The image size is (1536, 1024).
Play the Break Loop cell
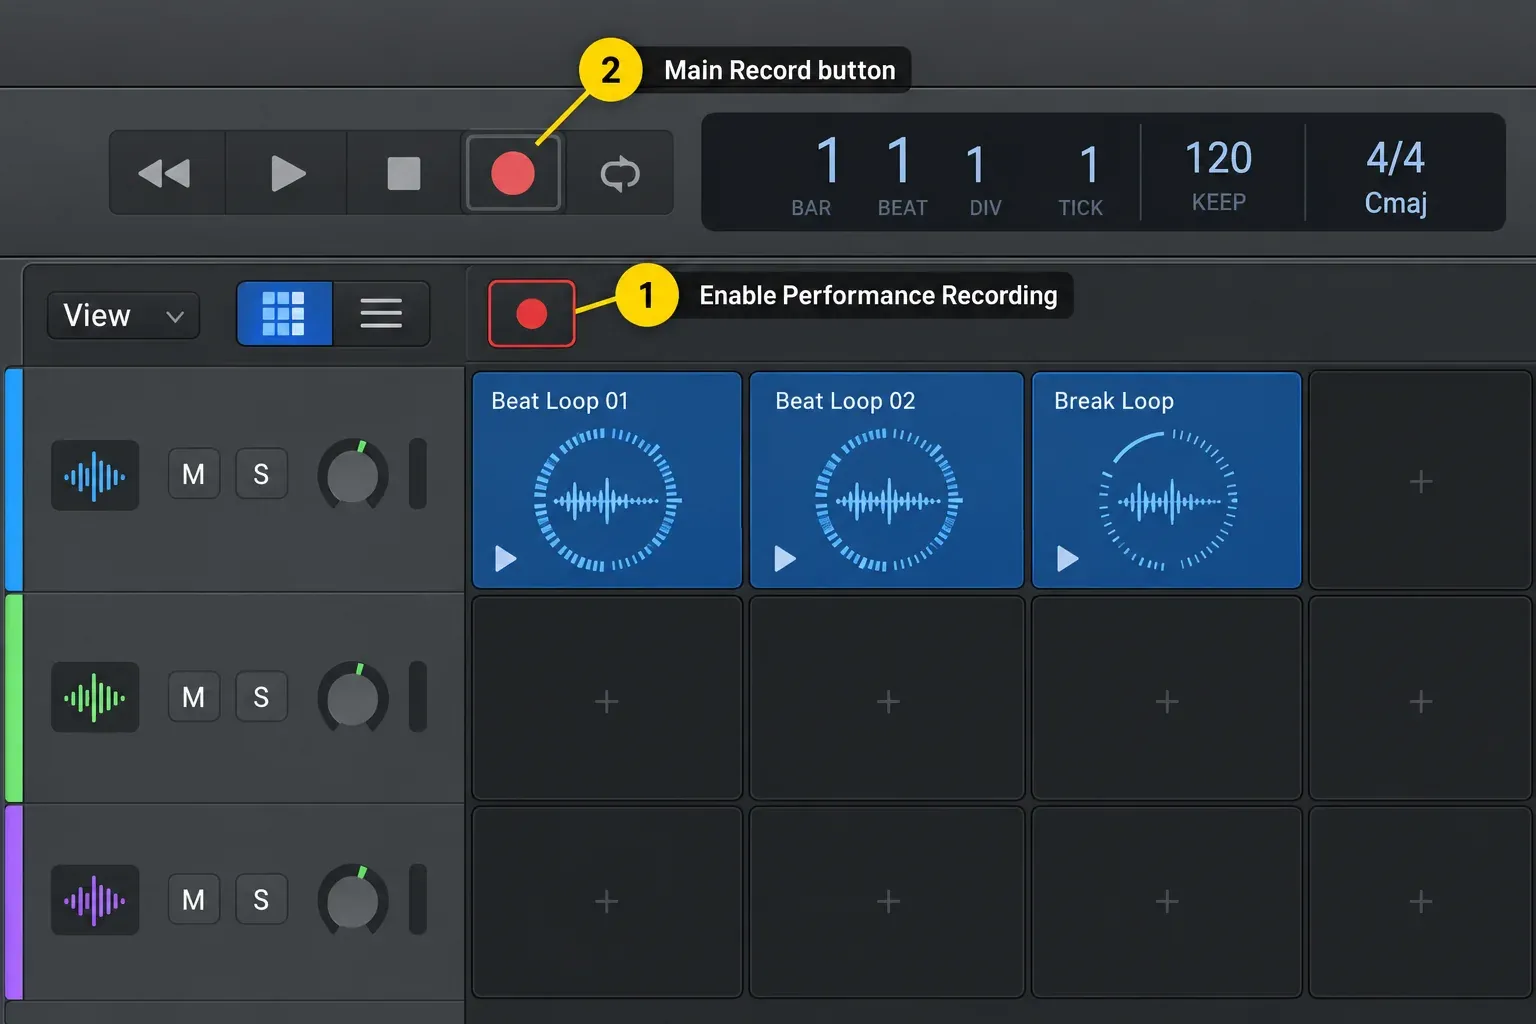[x=1068, y=558]
